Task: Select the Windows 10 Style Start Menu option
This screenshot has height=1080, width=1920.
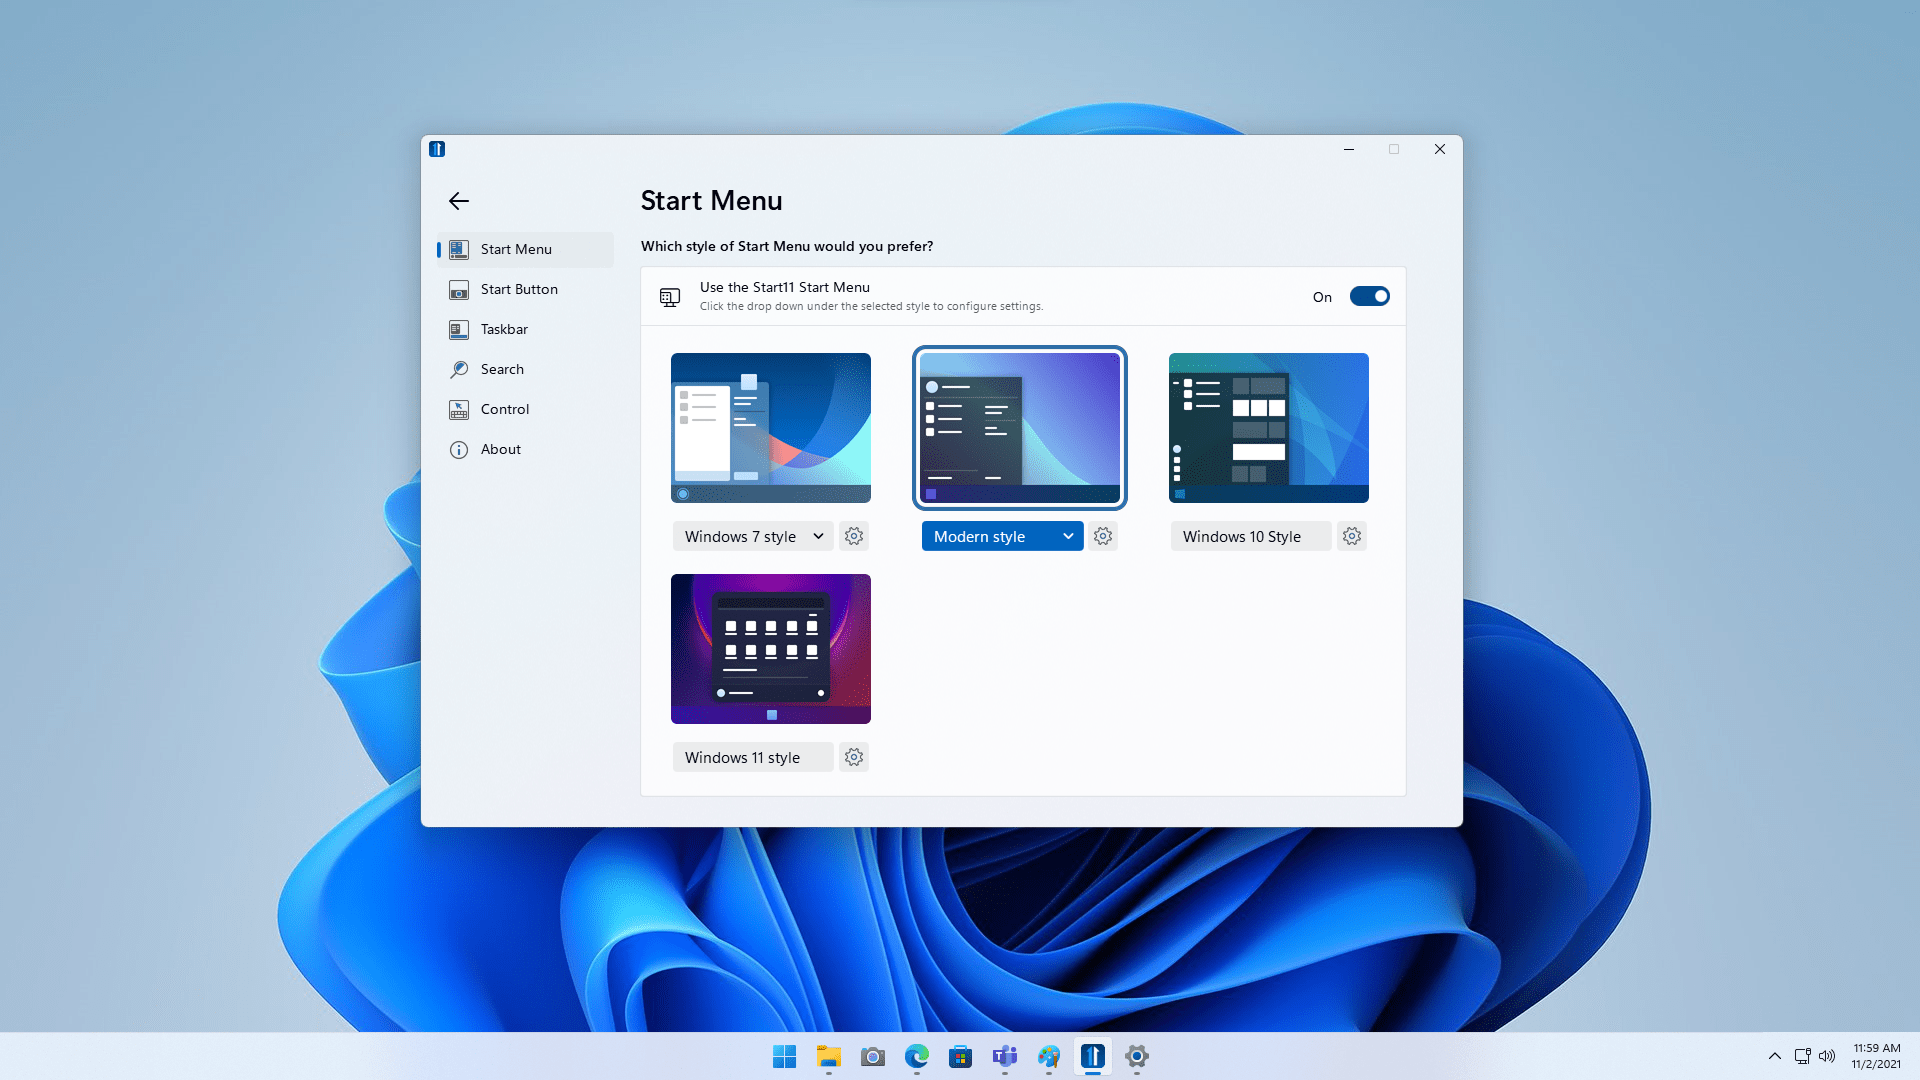Action: 1267,427
